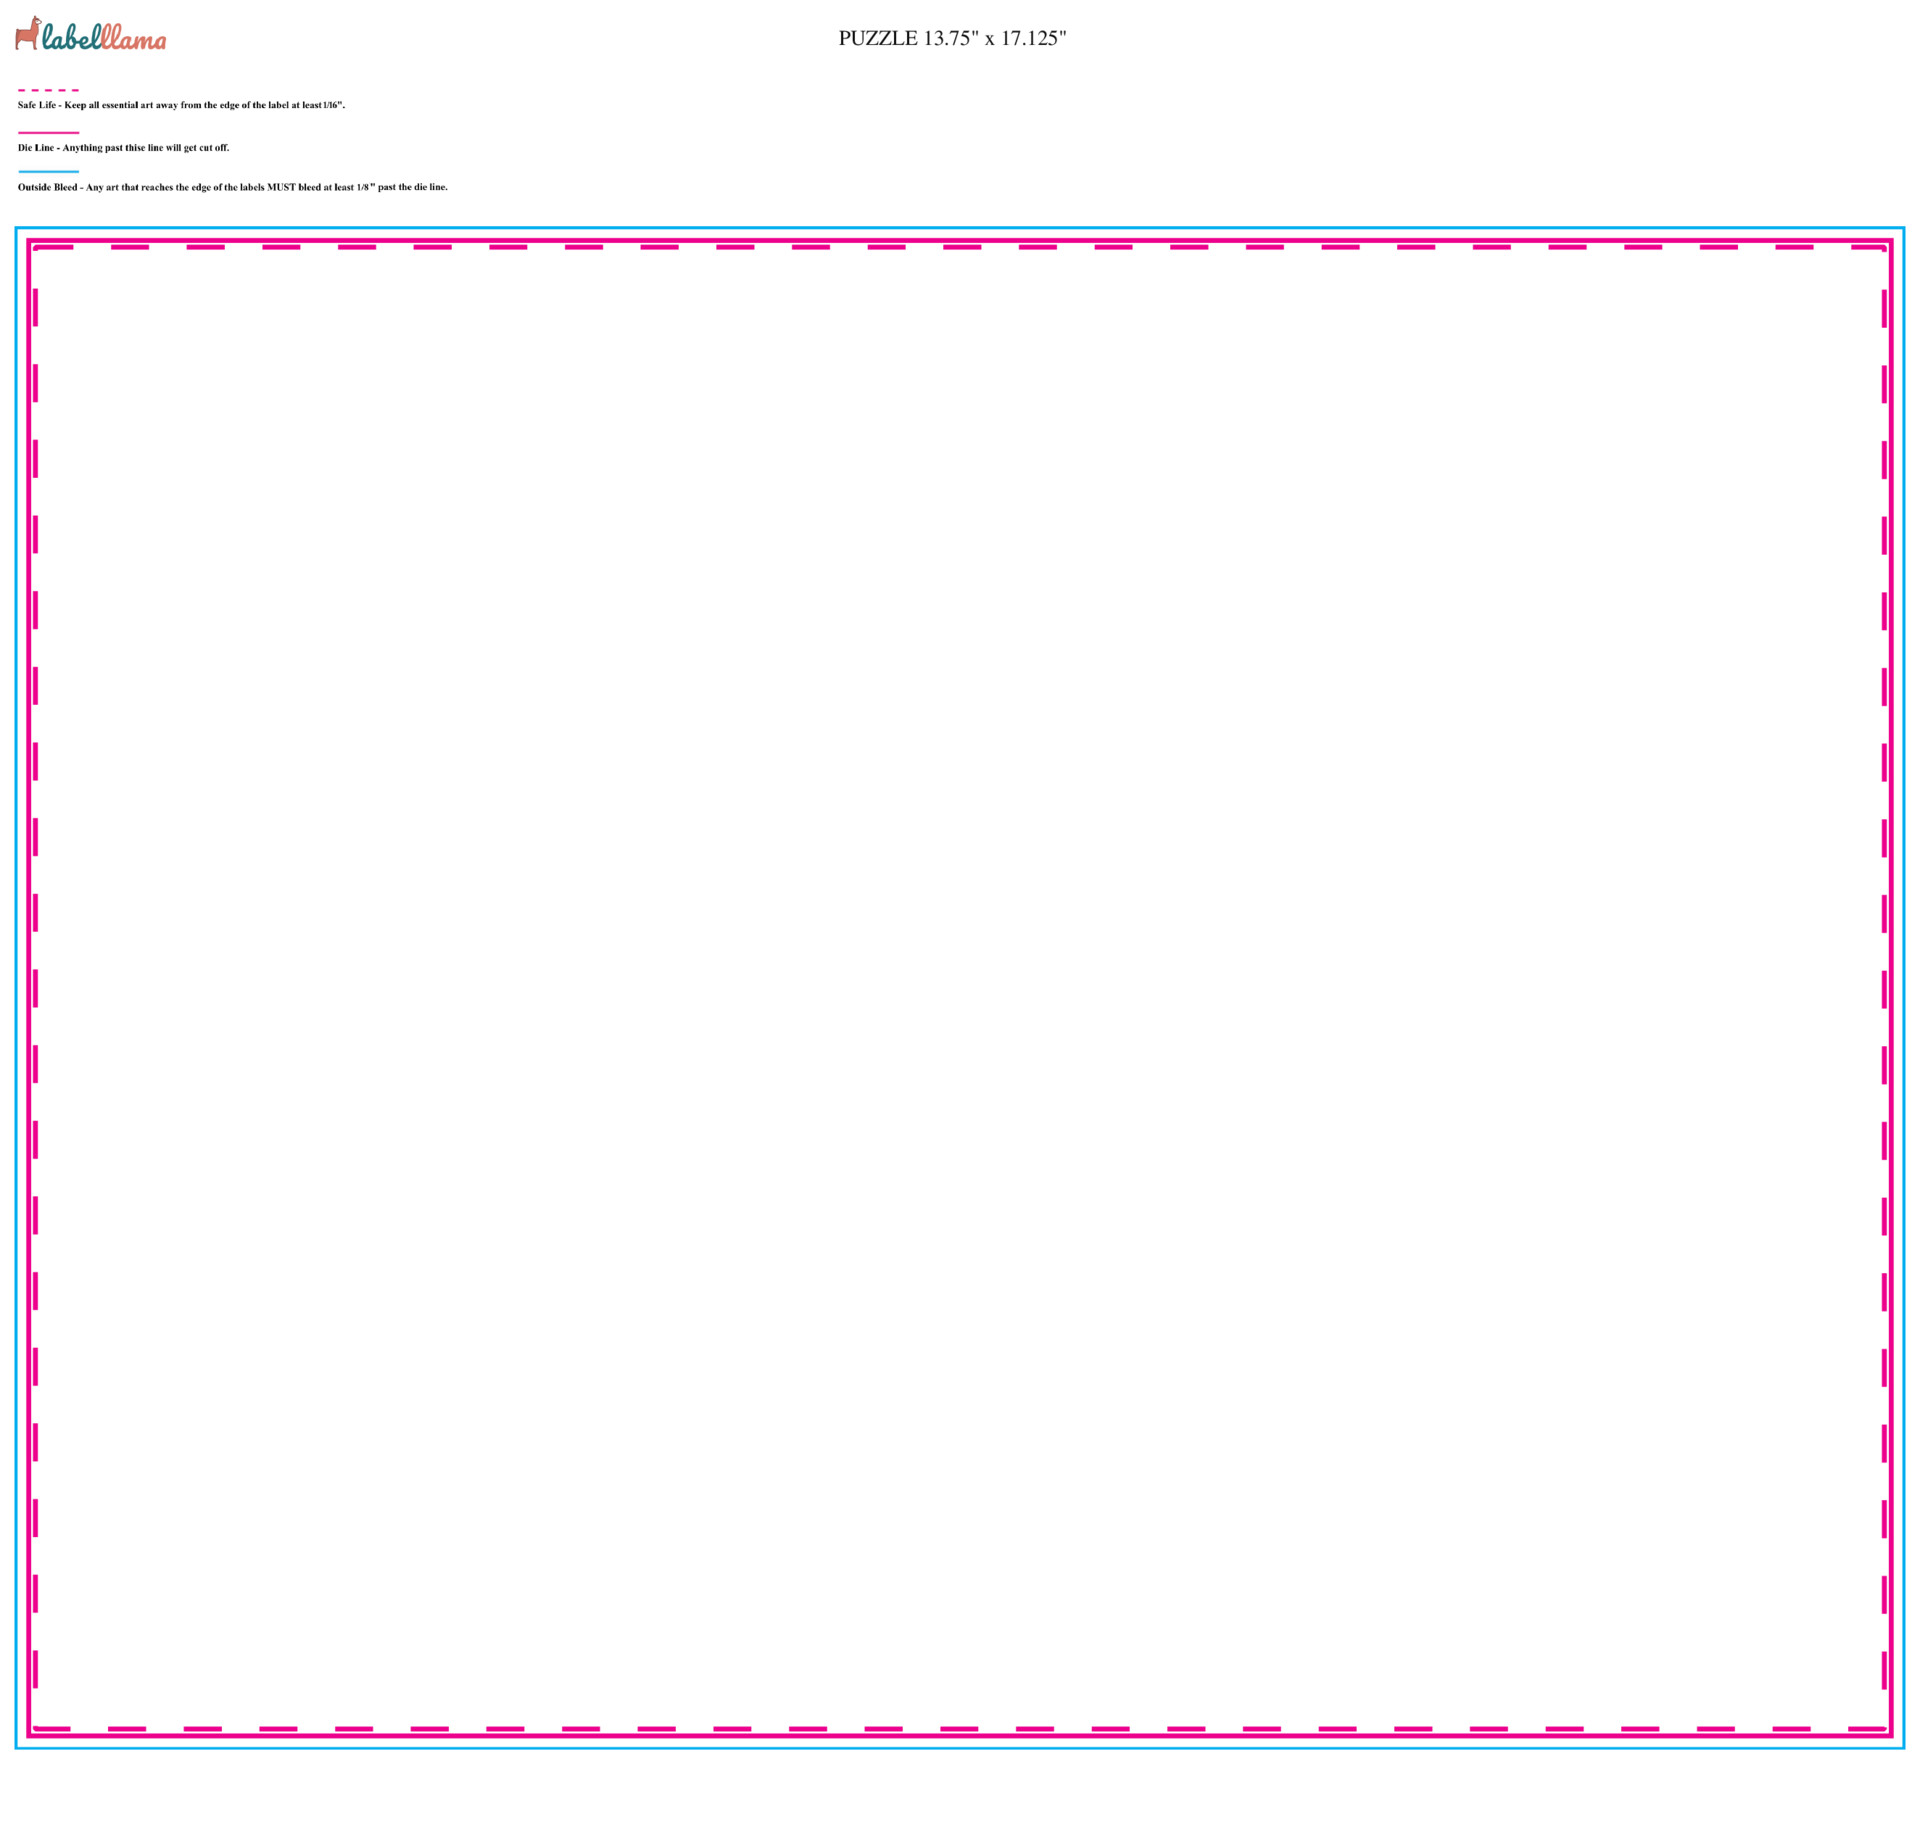Click the top-left corner of the pink die line

tap(29, 241)
